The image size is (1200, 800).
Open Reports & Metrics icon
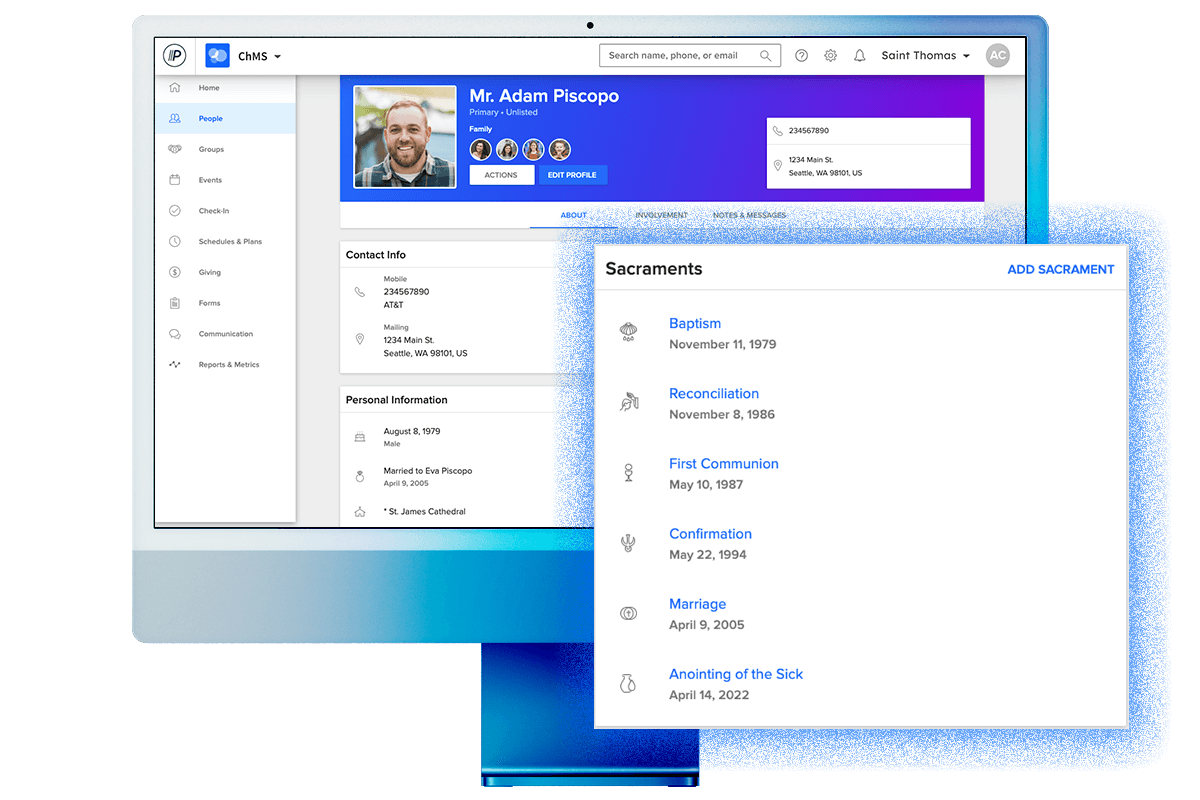point(175,365)
